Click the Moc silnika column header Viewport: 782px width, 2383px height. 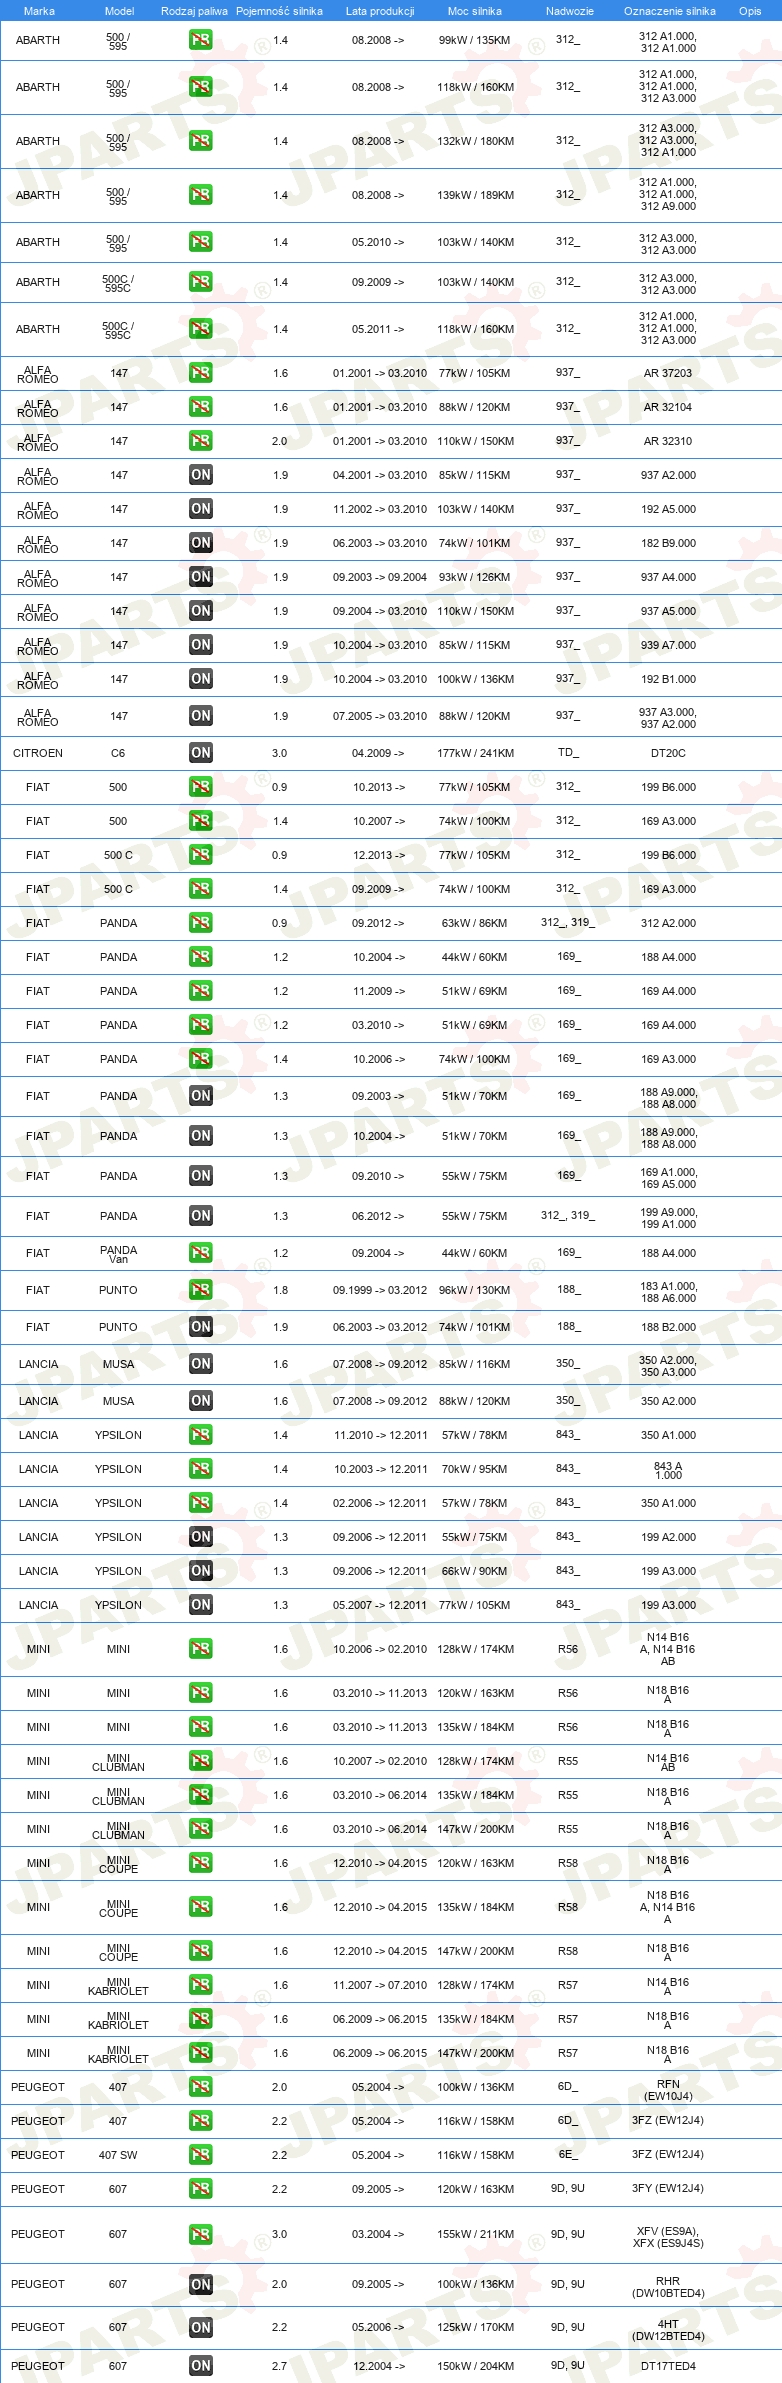tap(475, 11)
